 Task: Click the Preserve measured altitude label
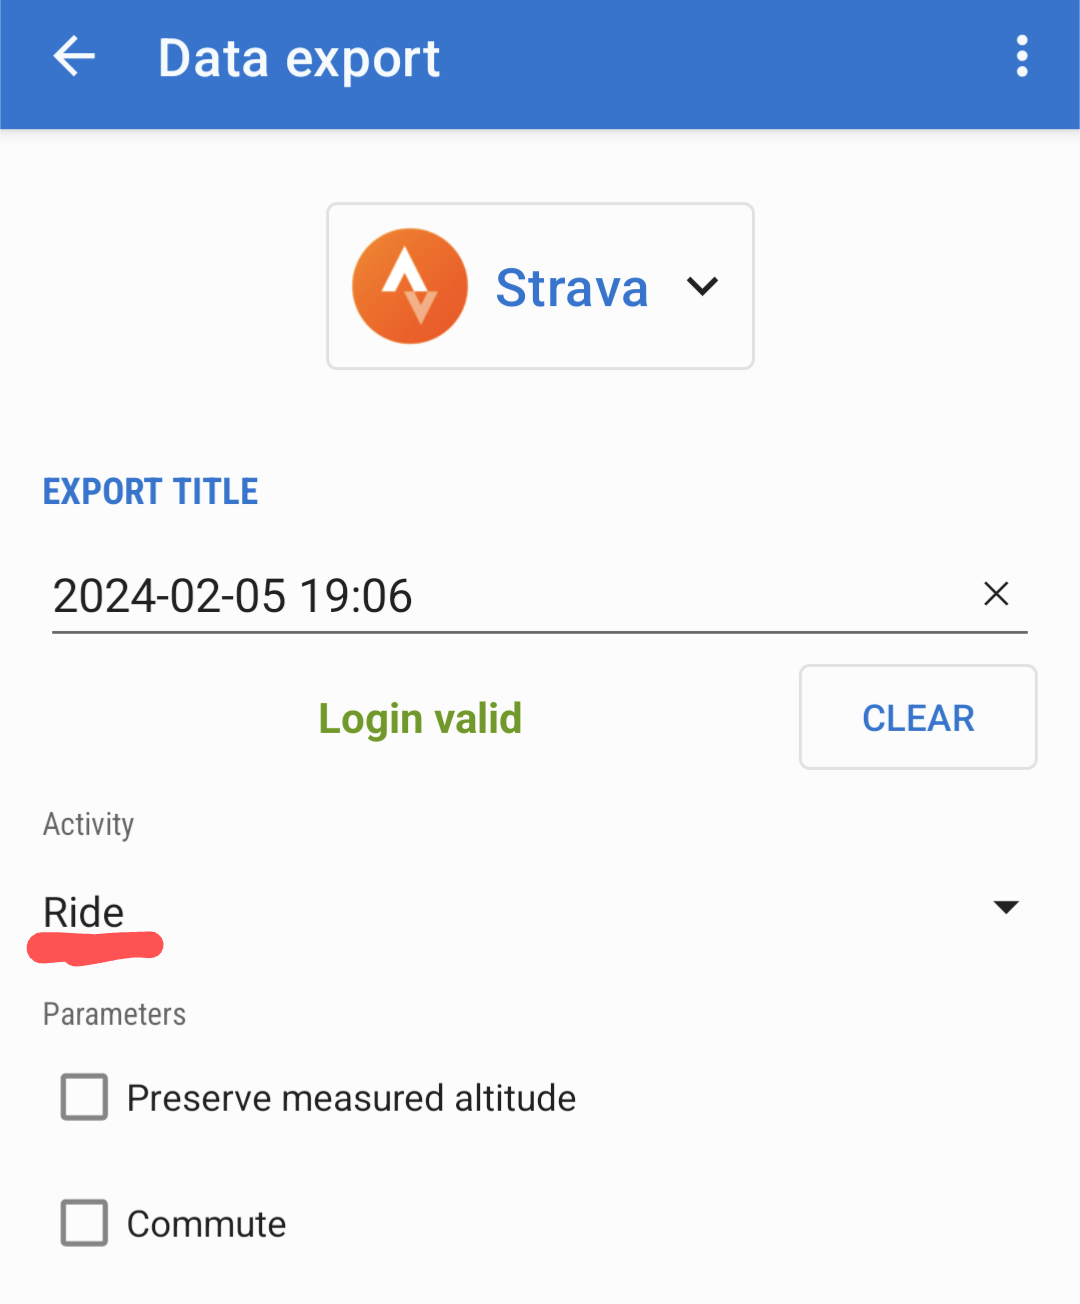pyautogui.click(x=351, y=1098)
